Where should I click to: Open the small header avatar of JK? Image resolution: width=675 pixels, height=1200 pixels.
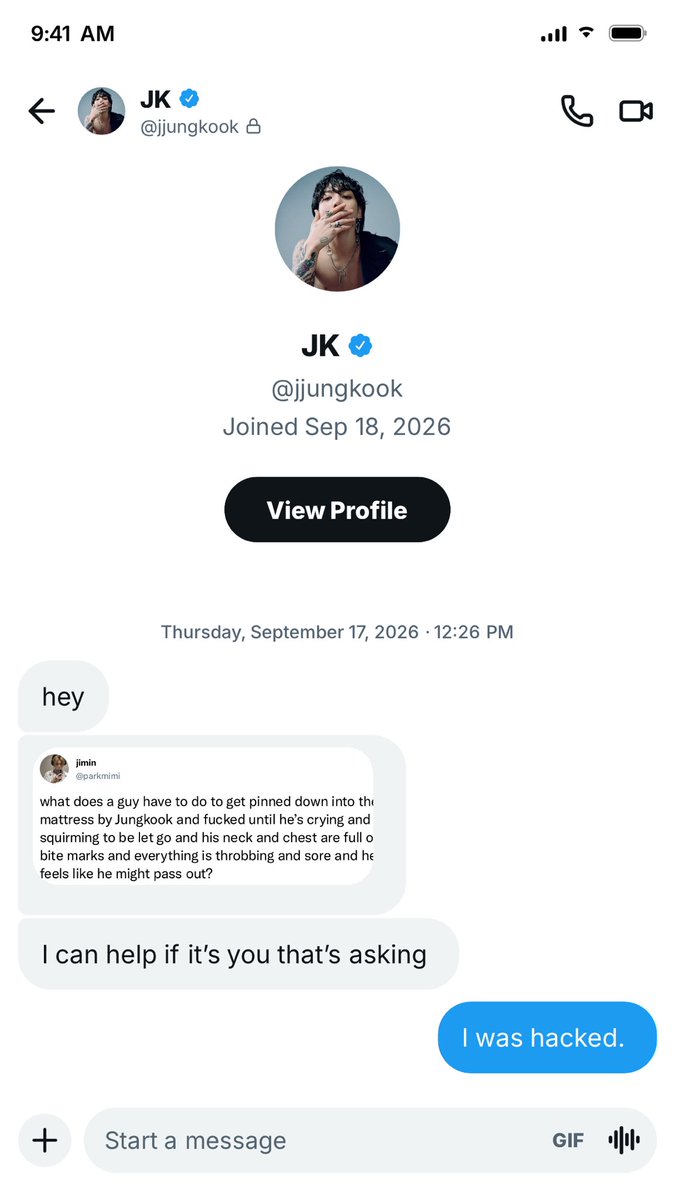pos(102,111)
